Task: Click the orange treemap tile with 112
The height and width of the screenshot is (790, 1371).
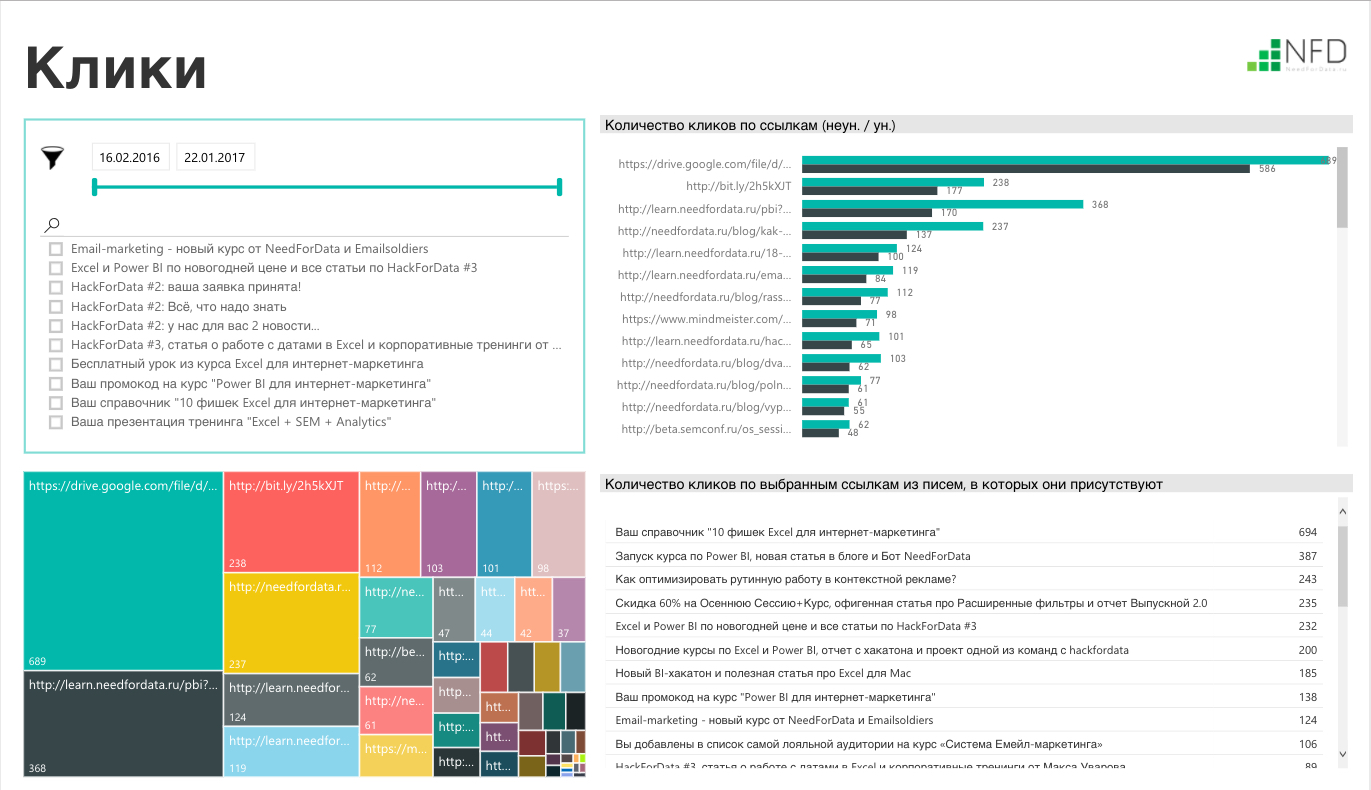Action: coord(389,524)
